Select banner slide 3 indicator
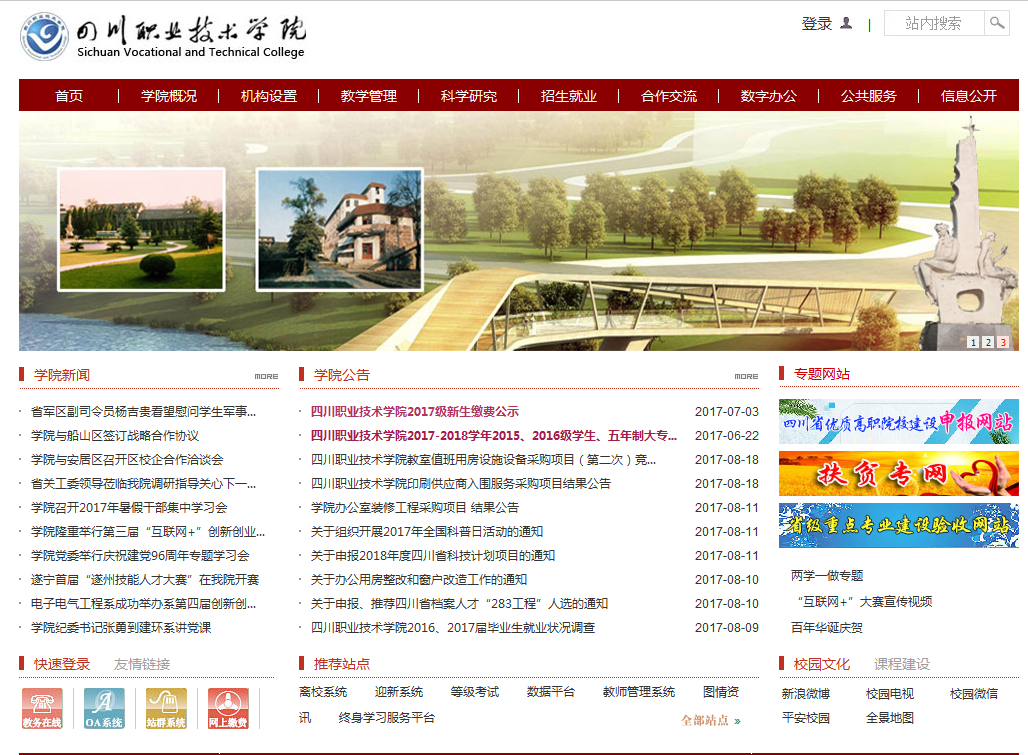 (x=1003, y=342)
